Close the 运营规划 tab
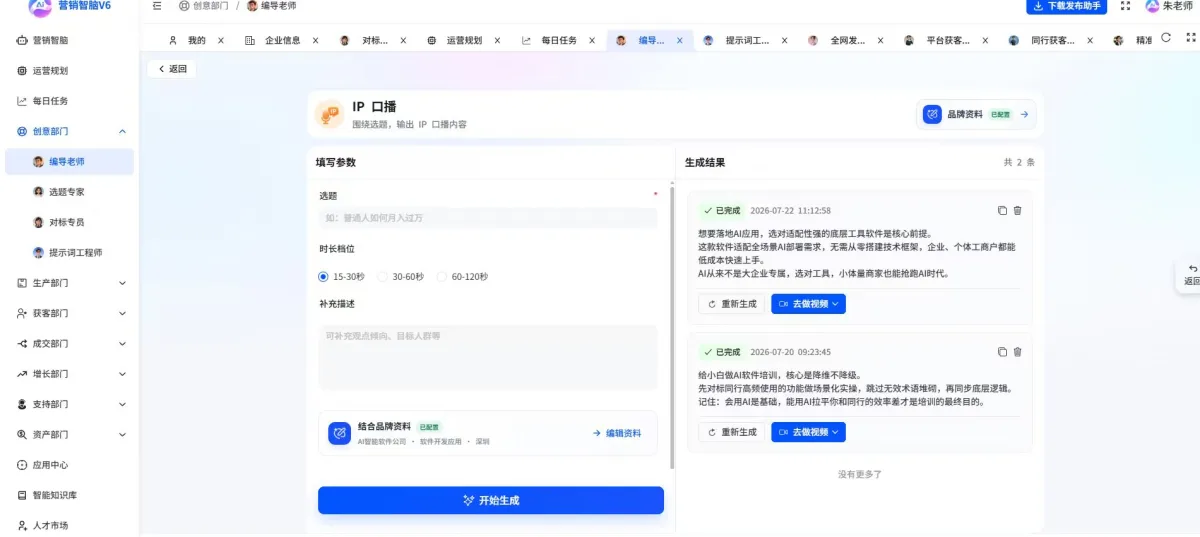The width and height of the screenshot is (1200, 537). [x=498, y=41]
